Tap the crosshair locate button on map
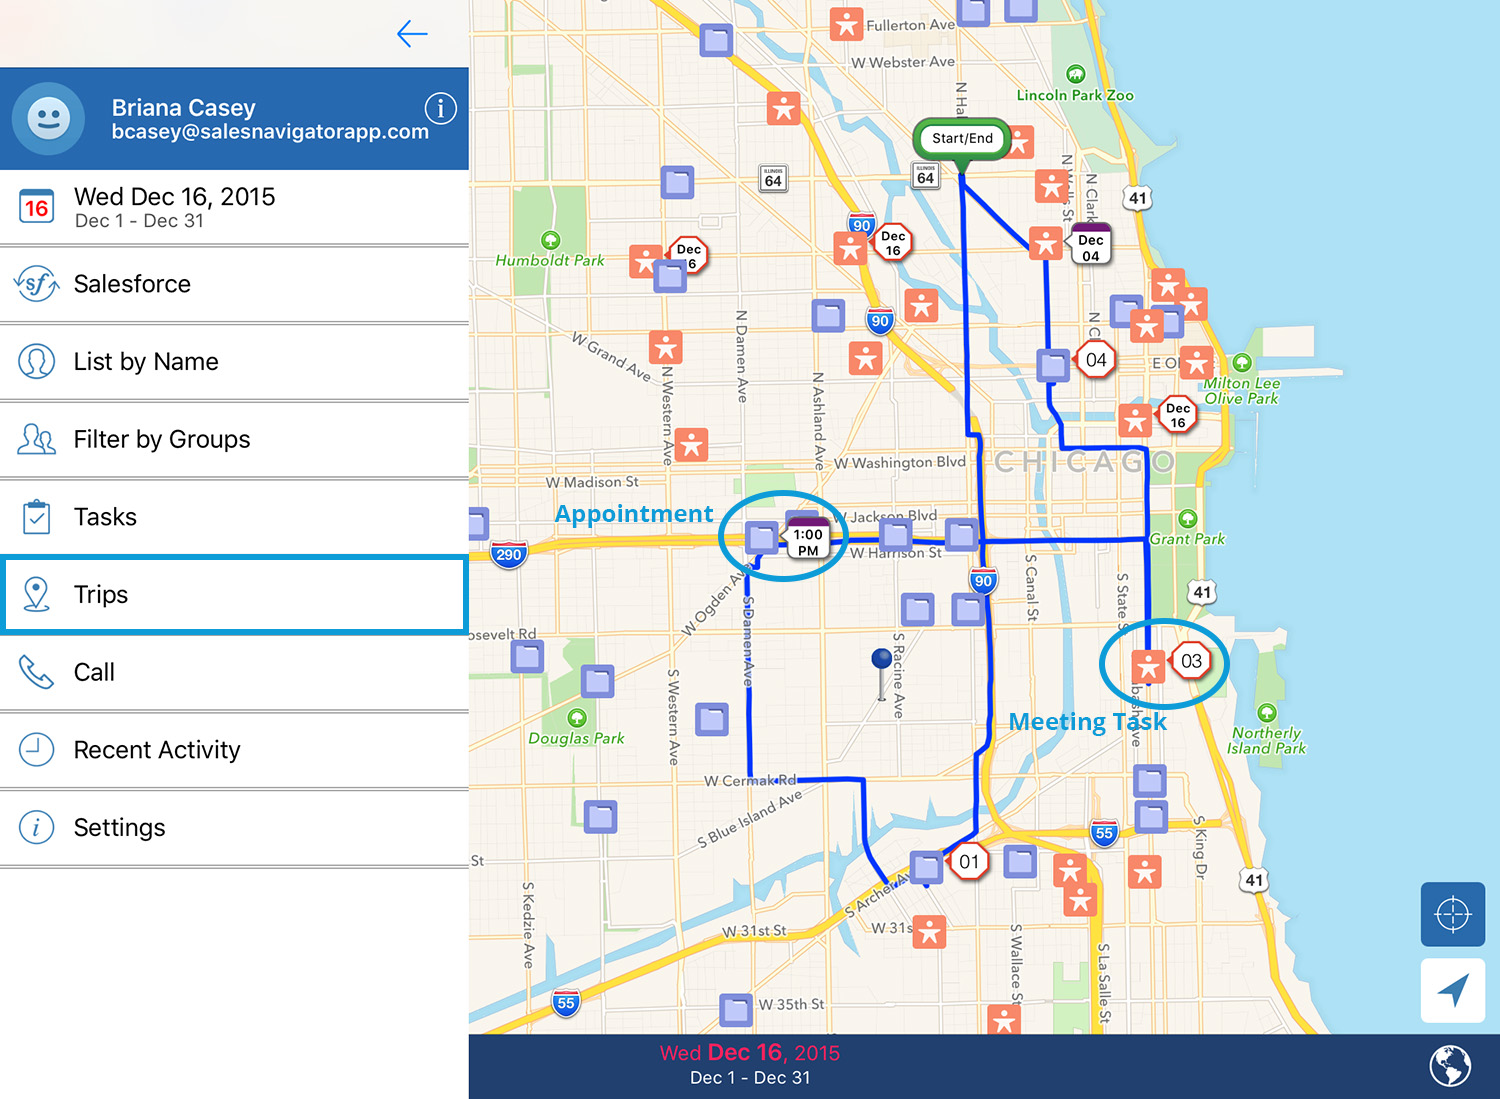This screenshot has height=1099, width=1500. 1452,914
